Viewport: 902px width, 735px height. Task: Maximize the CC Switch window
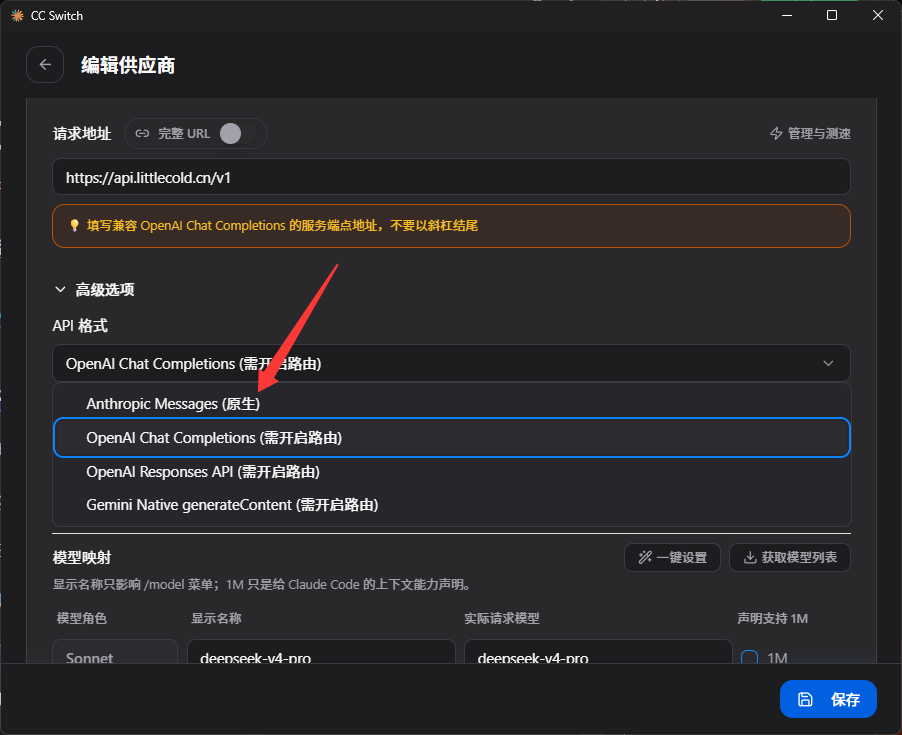(x=832, y=16)
